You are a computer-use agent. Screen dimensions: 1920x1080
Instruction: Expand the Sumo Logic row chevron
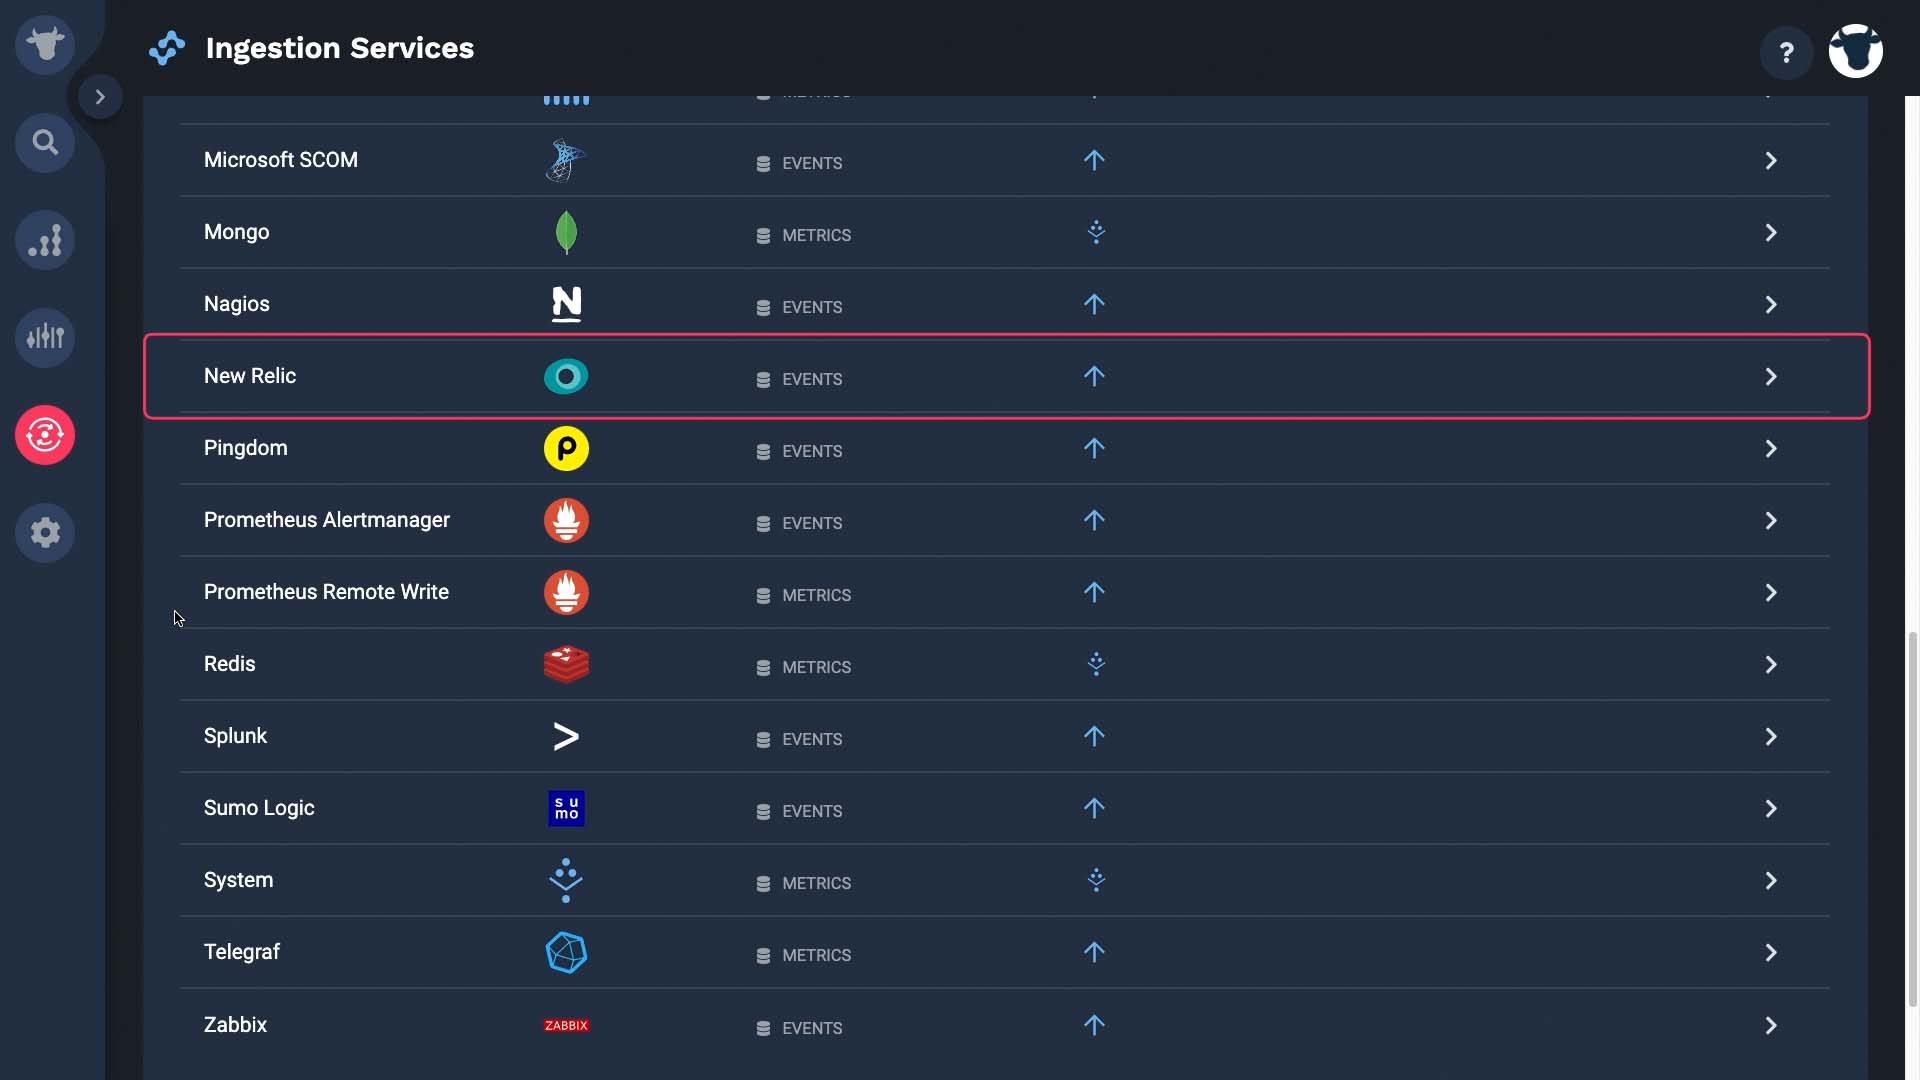[x=1771, y=808]
